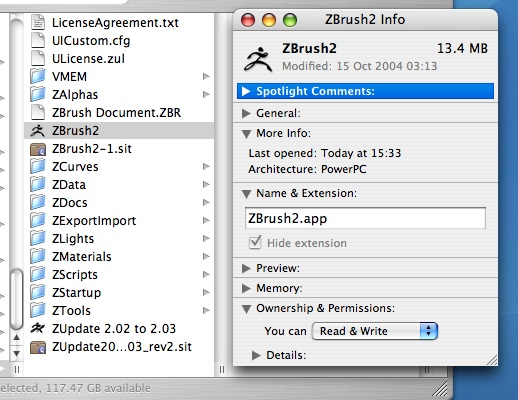Toggle the Hide extension checkbox
The height and width of the screenshot is (400, 518).
tap(255, 242)
